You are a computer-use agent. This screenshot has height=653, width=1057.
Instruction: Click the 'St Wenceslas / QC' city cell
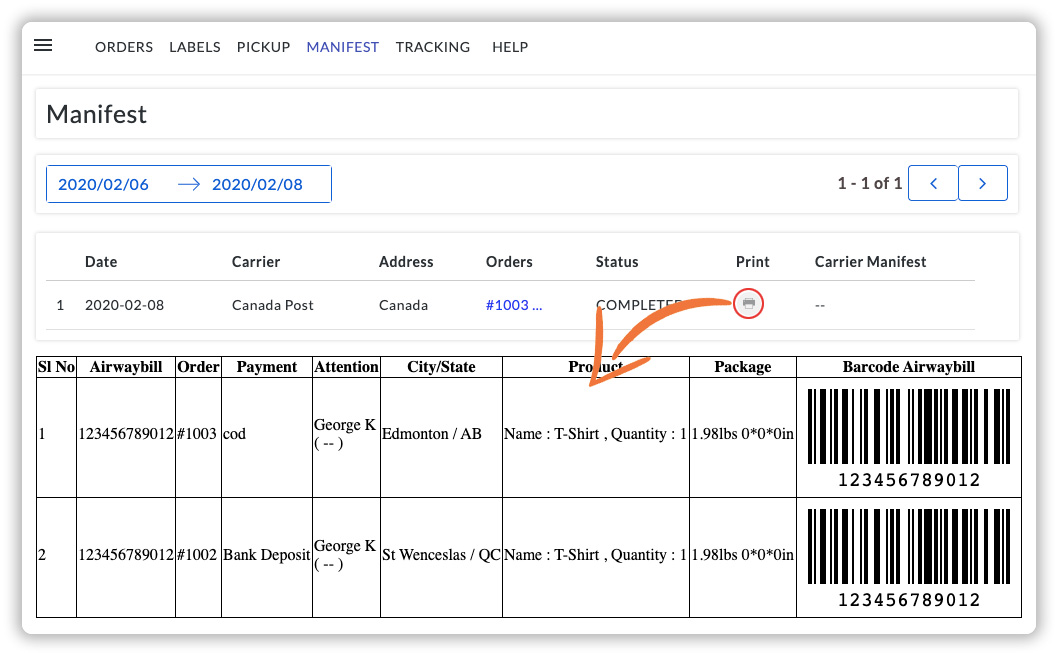pos(441,557)
